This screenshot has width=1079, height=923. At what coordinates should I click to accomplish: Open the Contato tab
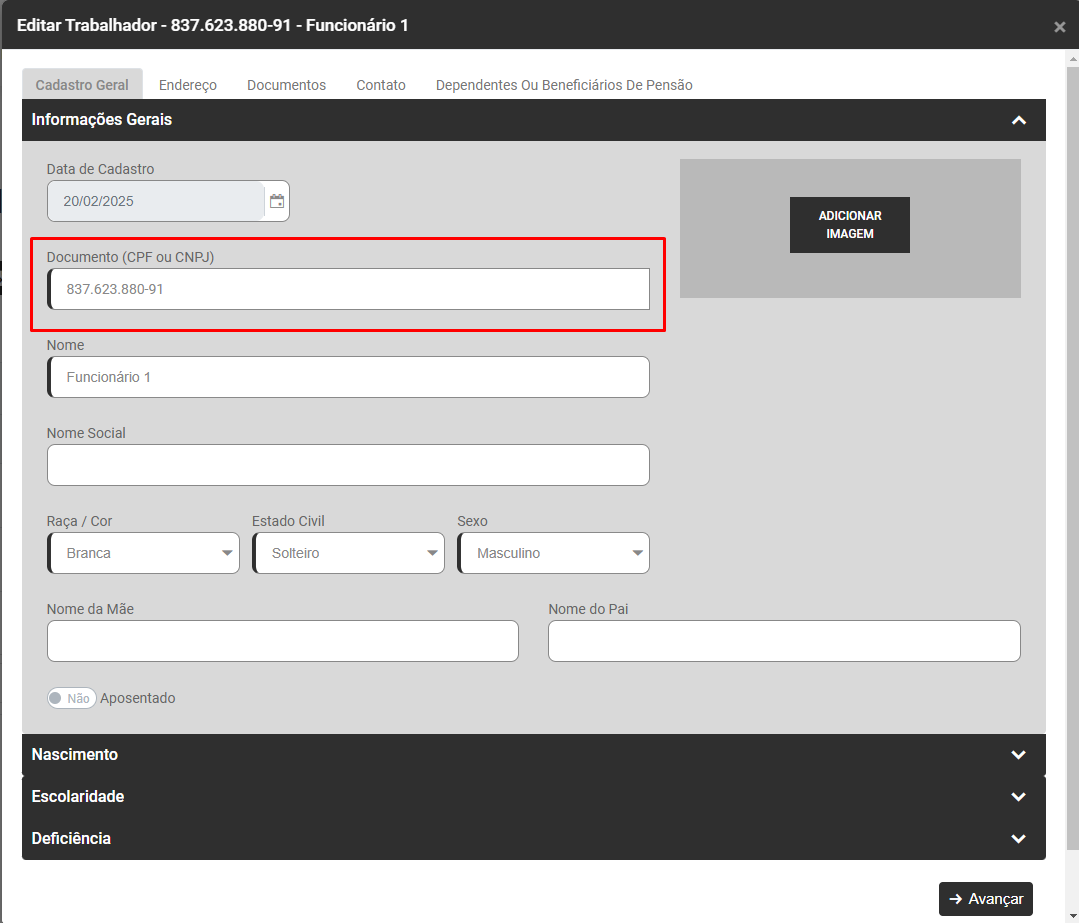coord(381,85)
